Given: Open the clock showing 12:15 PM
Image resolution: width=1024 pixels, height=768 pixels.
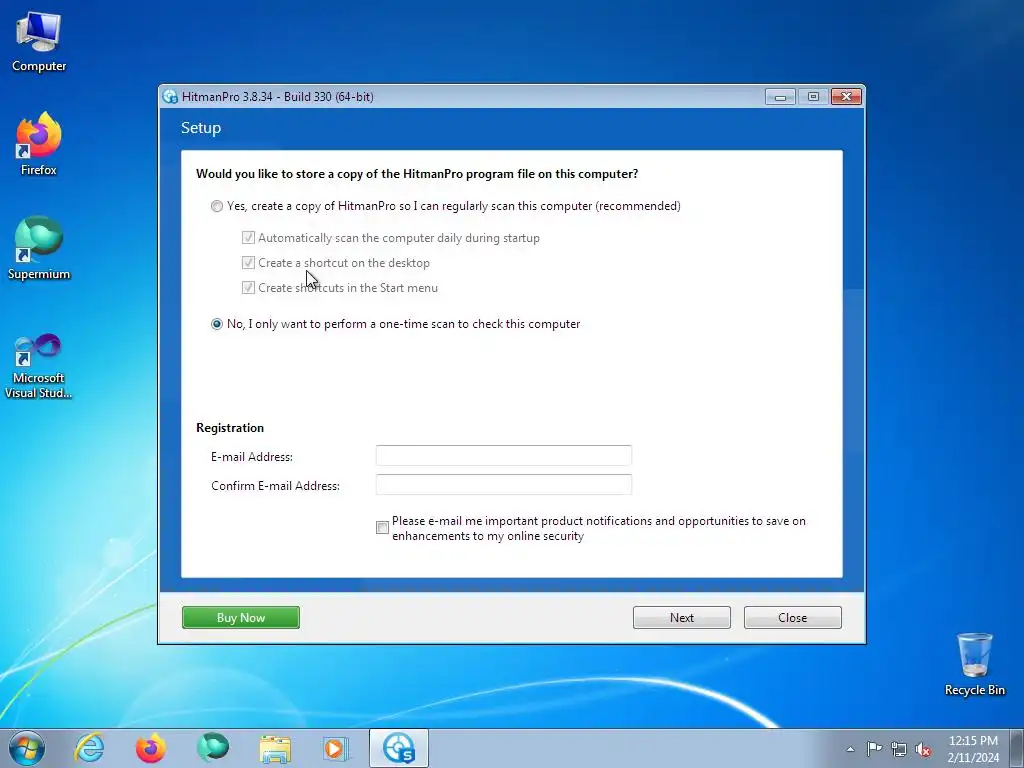Looking at the screenshot, I should [973, 748].
